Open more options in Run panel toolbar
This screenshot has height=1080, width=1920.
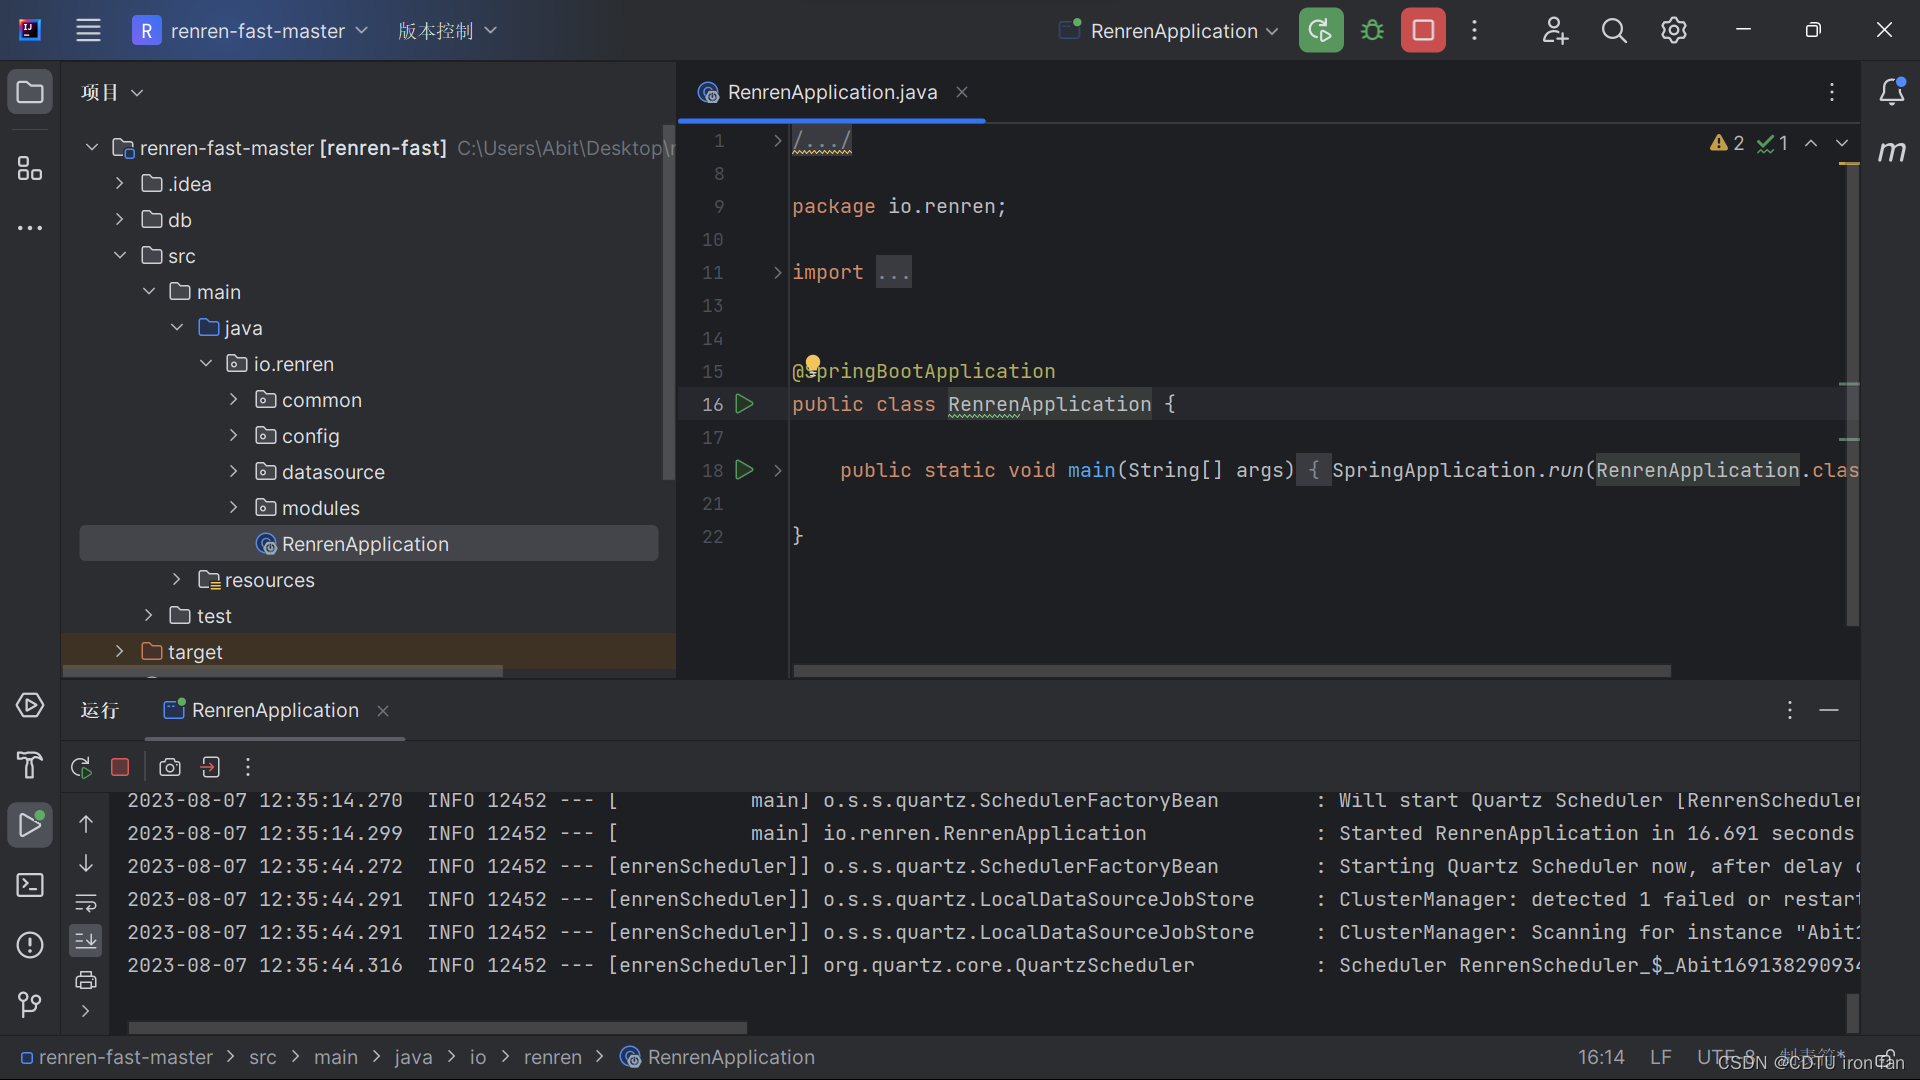[248, 767]
